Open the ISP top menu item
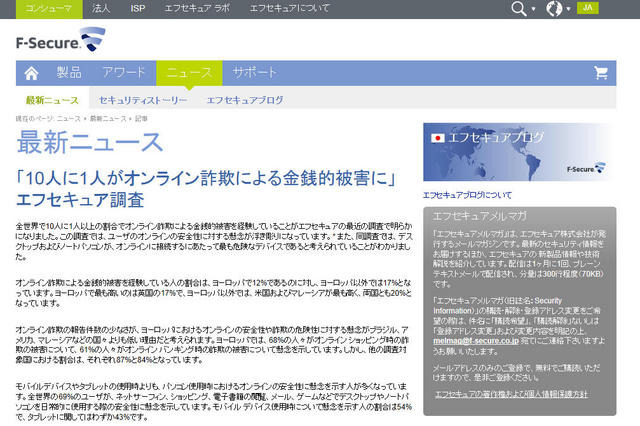The width and height of the screenshot is (640, 426). pyautogui.click(x=138, y=8)
